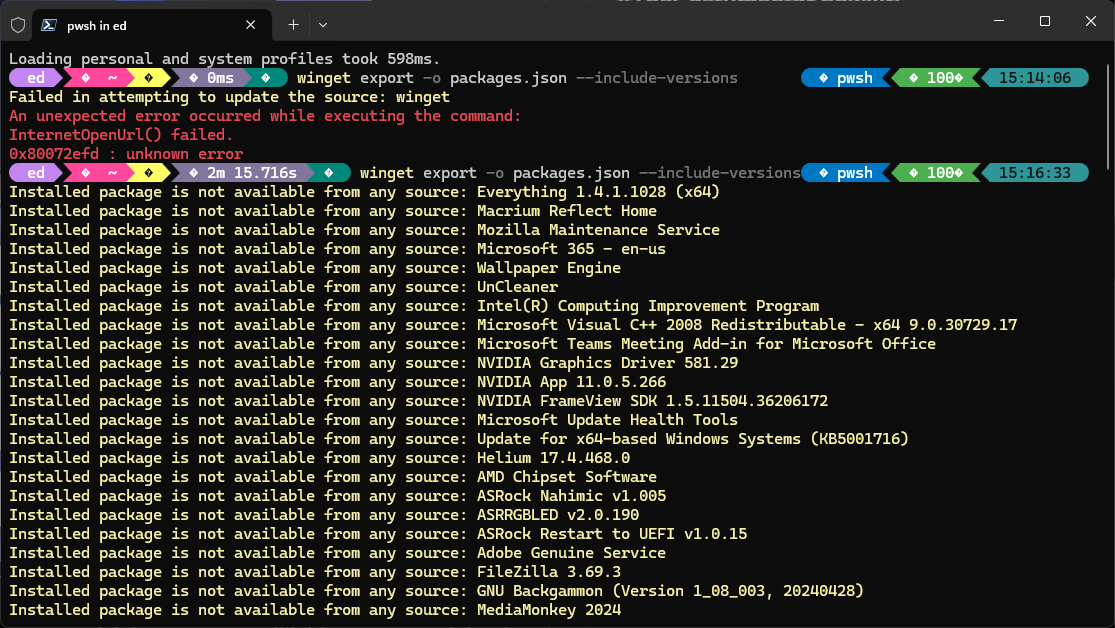
Task: Click the 'NVIDIA Graphics Driver 581.29' text
Action: [607, 363]
